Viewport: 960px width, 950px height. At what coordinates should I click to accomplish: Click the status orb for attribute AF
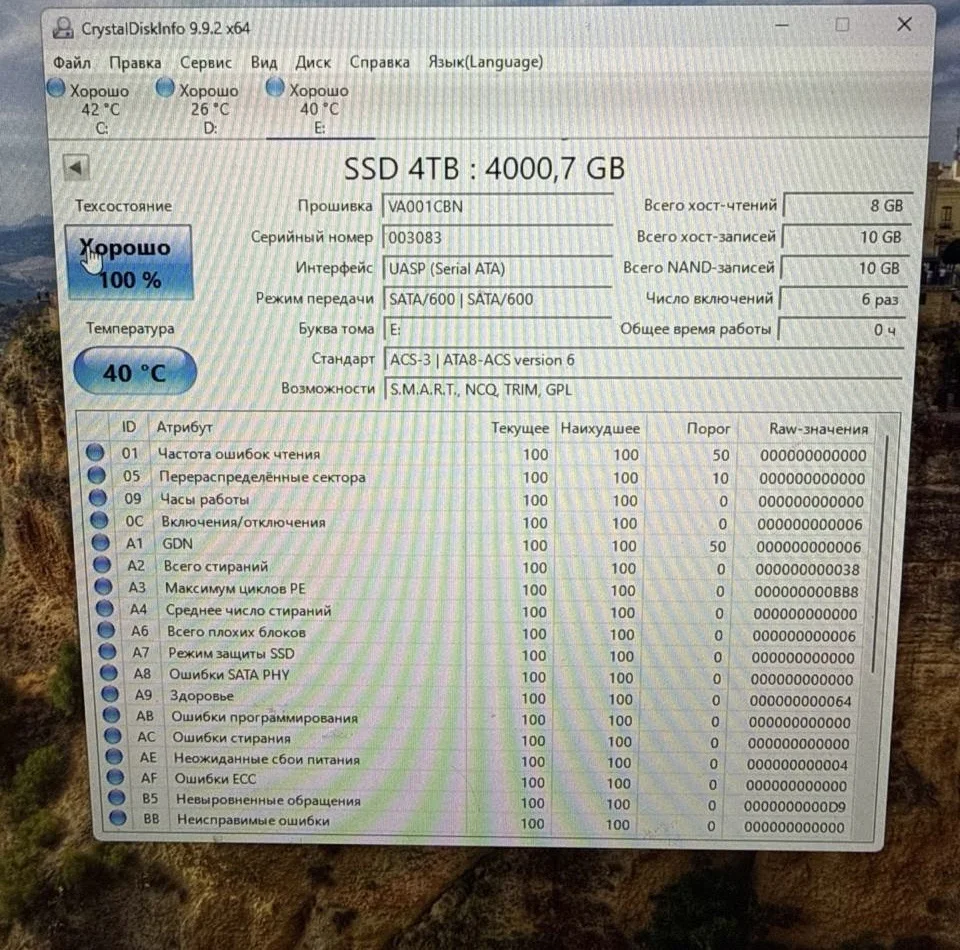(115, 777)
